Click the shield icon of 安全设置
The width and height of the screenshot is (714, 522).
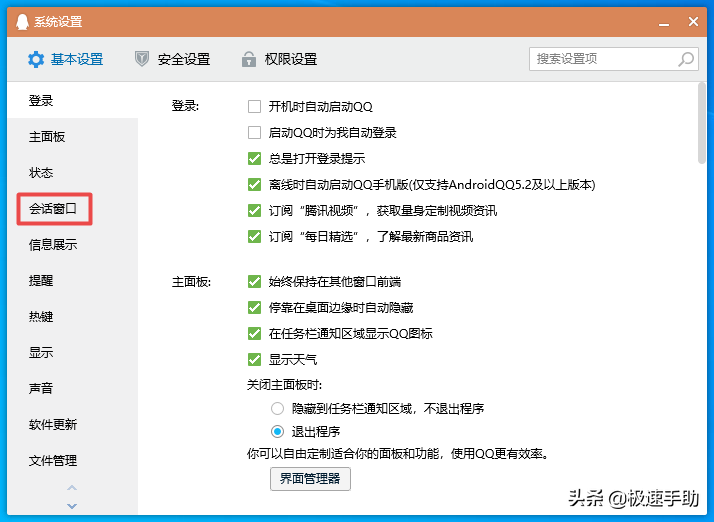tap(142, 59)
